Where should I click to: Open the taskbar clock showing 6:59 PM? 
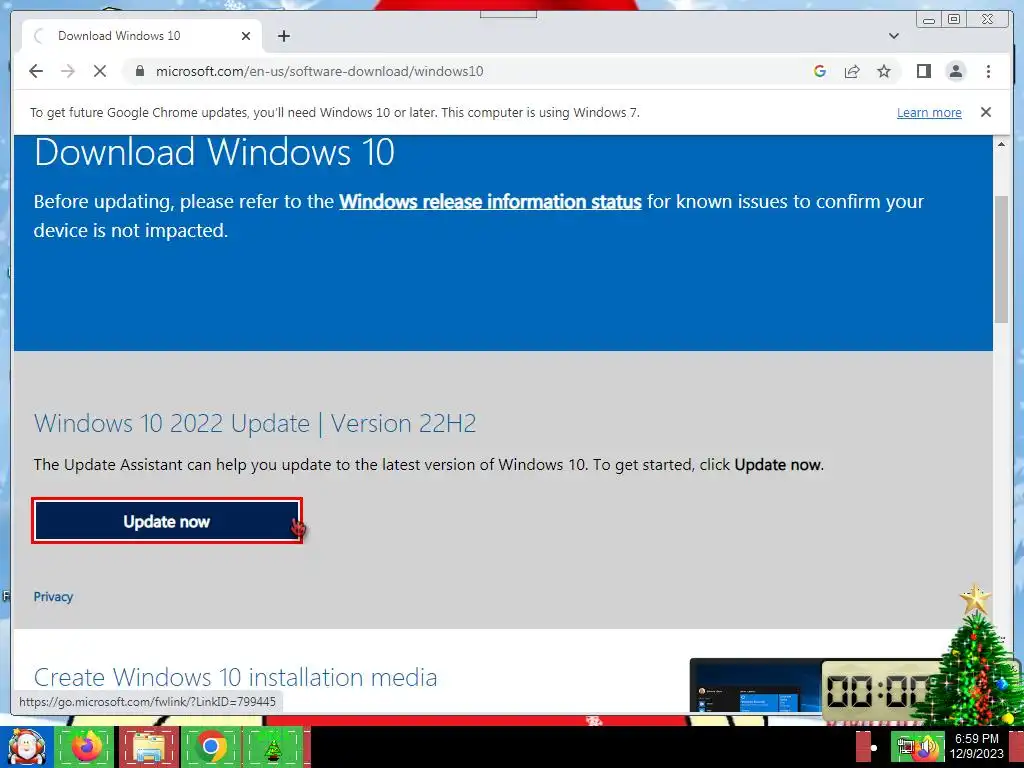click(976, 746)
